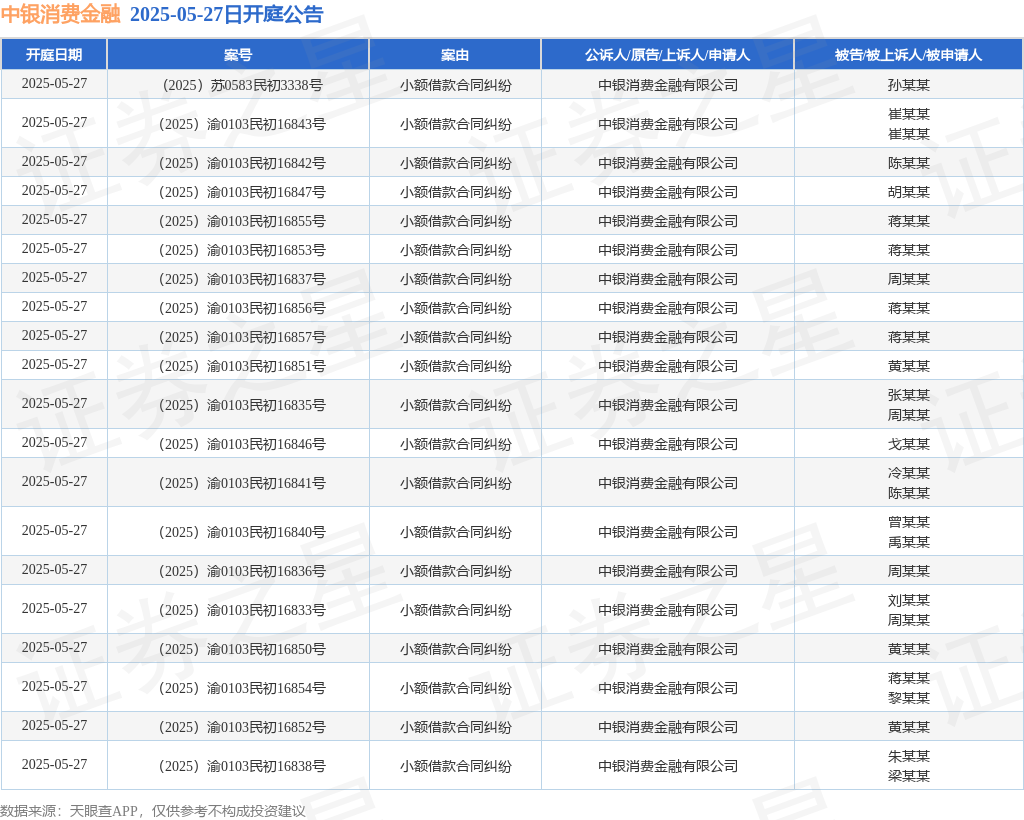Viewport: 1024px width, 820px height.
Task: Click defendant 孙某某
Action: coord(908,85)
